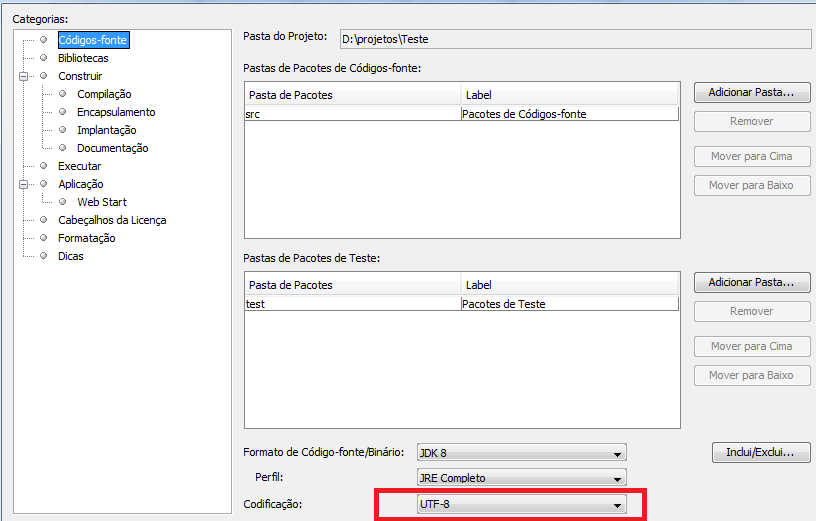Screen dimensions: 816x521
Task: Click the bullet icon beside Formatação
Action: (44, 237)
